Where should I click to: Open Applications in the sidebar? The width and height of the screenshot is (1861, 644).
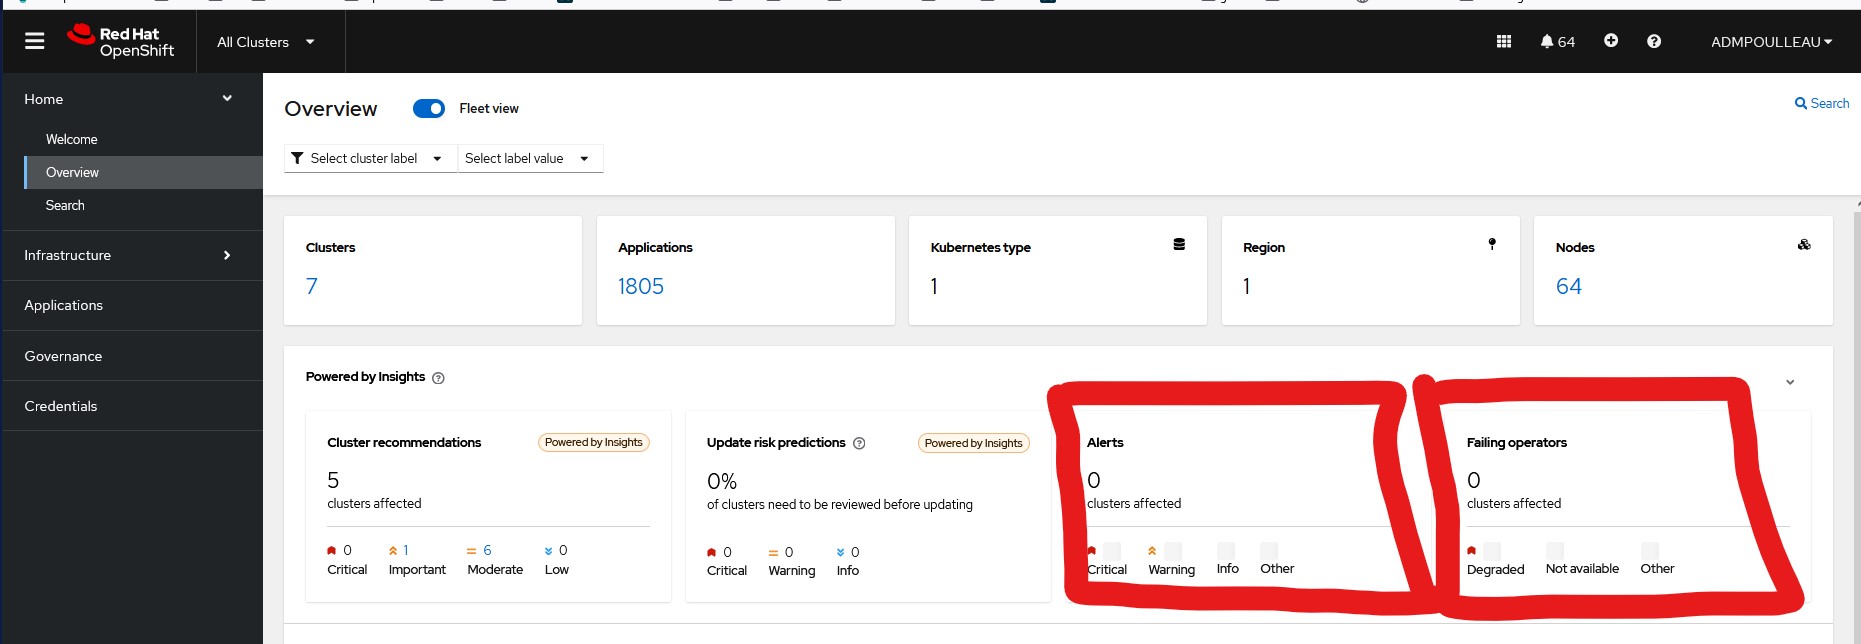point(64,305)
